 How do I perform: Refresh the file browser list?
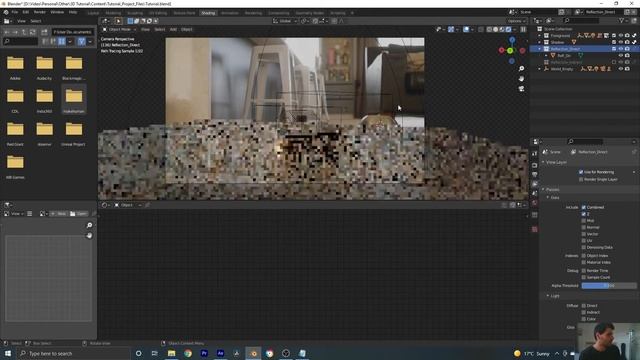coord(33,32)
